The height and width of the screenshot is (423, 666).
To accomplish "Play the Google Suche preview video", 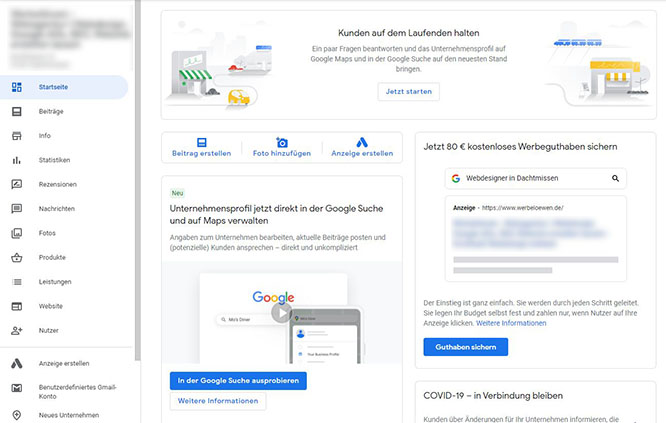I will click(x=281, y=313).
